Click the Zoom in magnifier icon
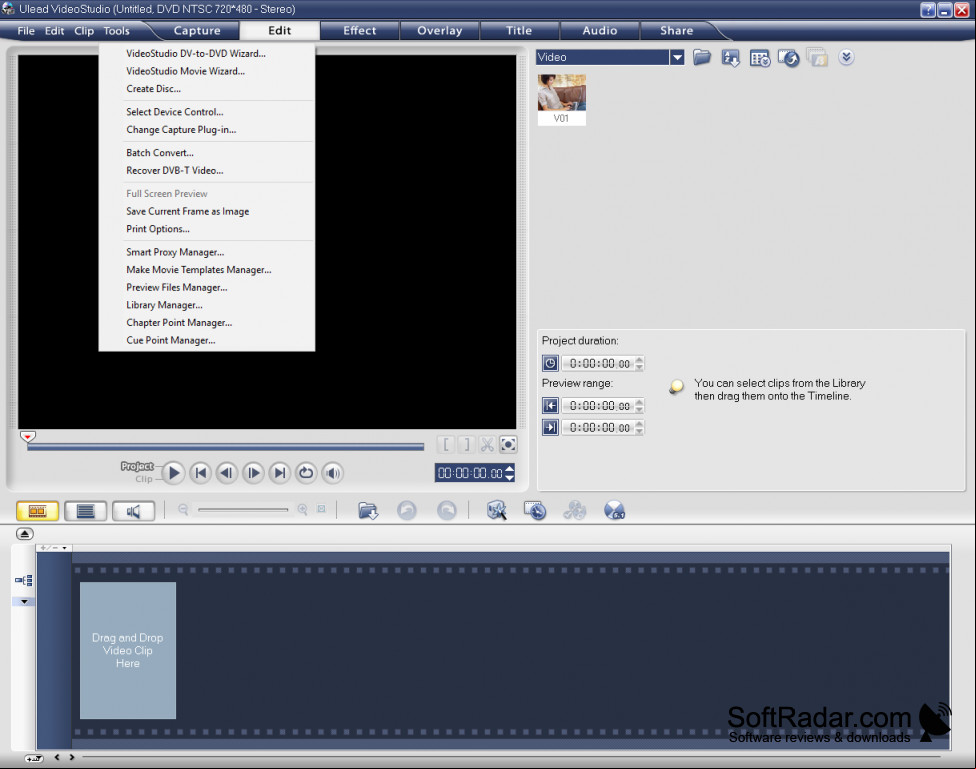The height and width of the screenshot is (769, 976). (x=303, y=509)
